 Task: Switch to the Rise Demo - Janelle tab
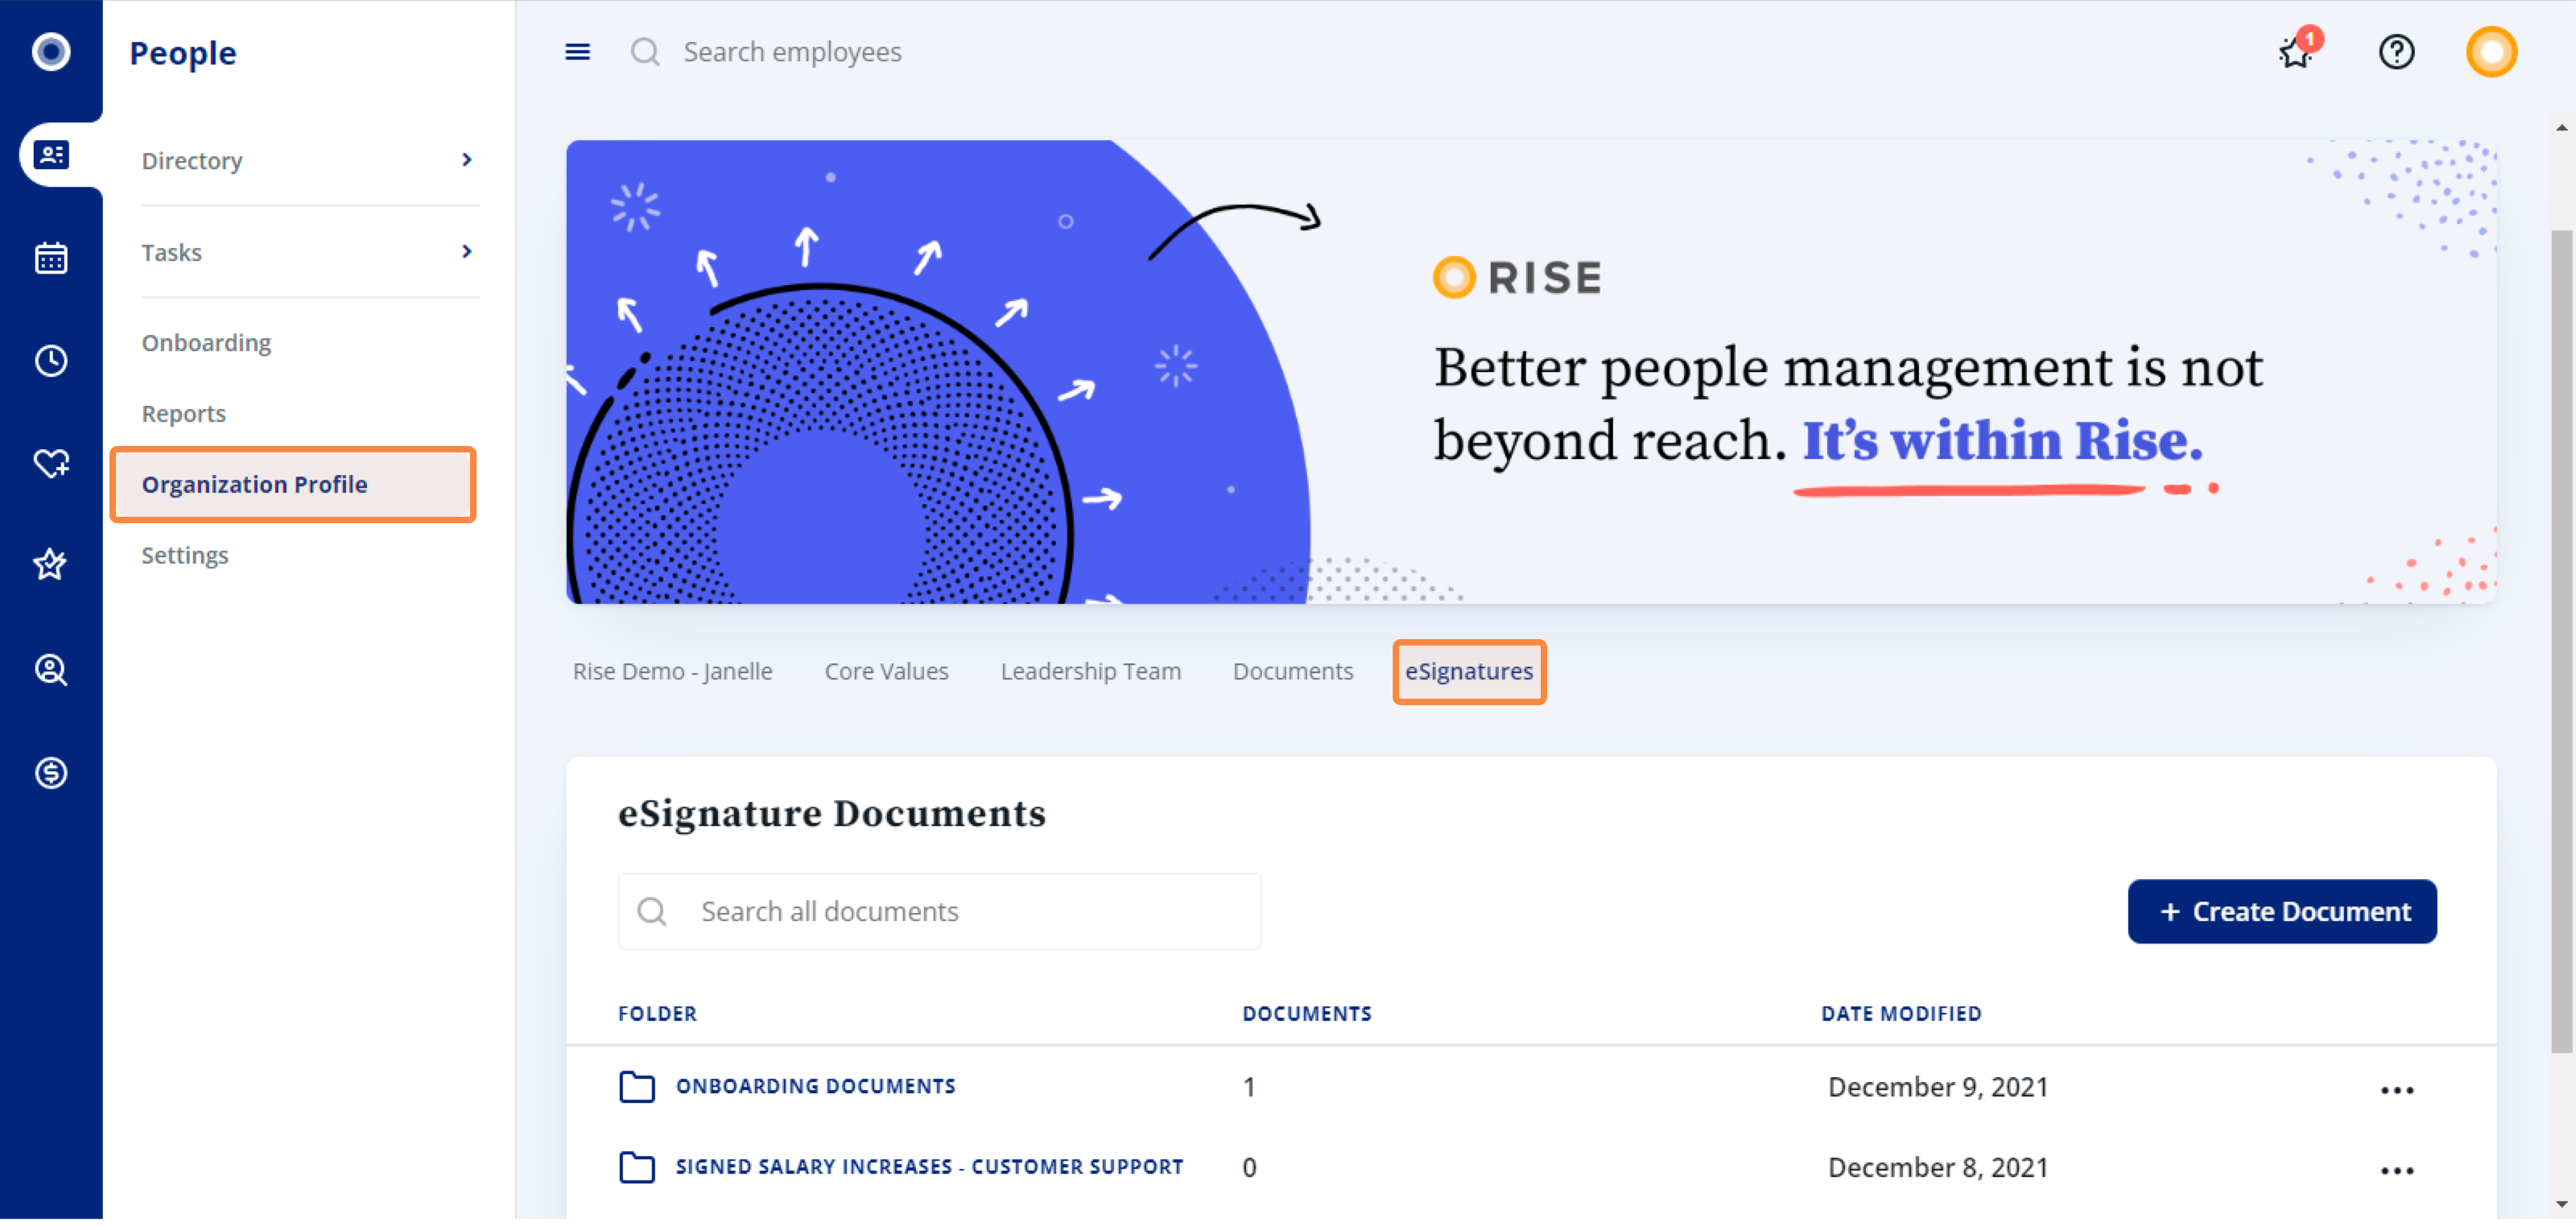pos(673,674)
